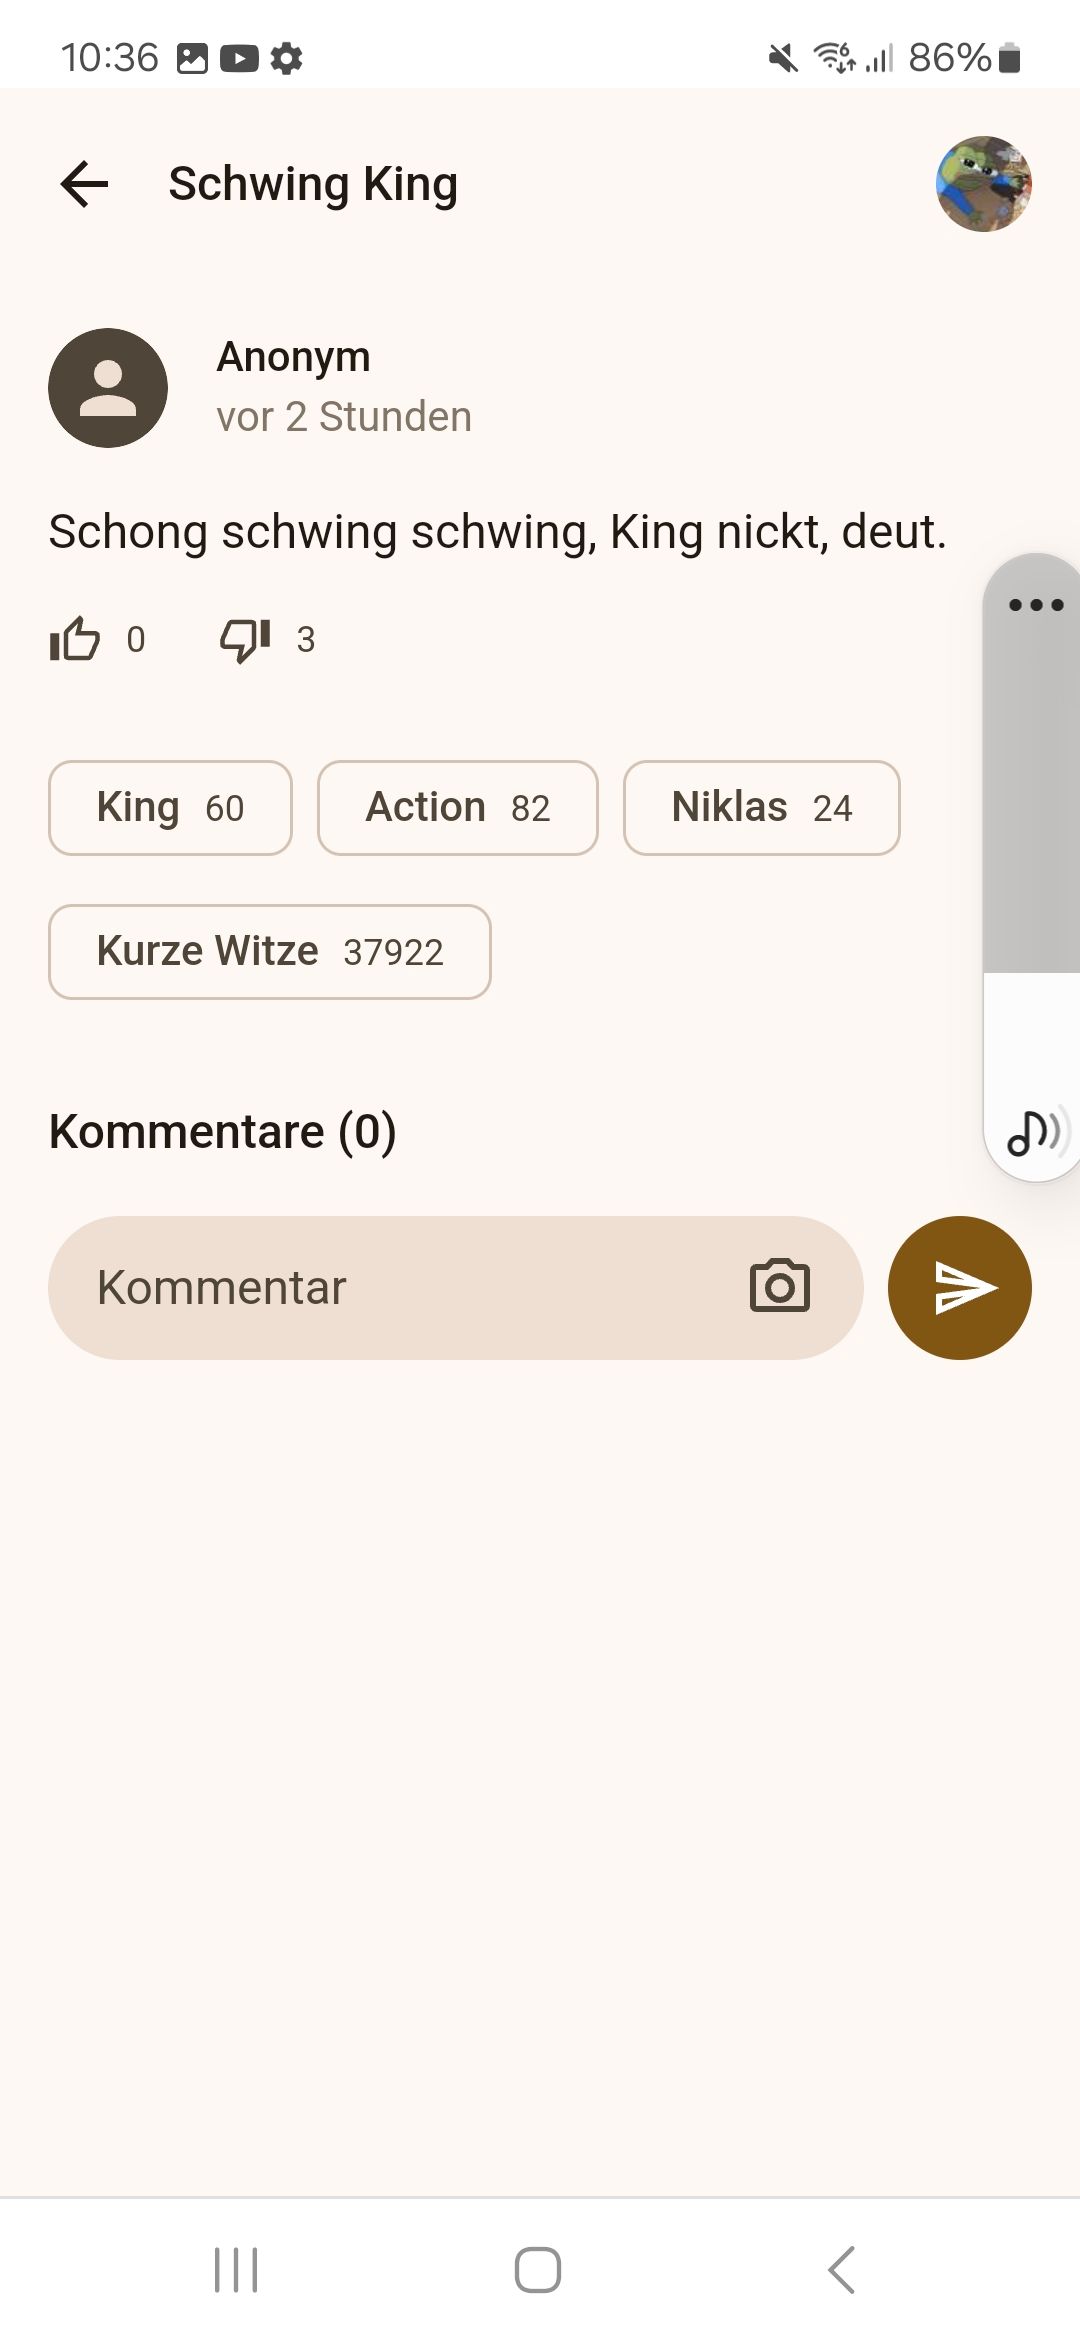Tap the Kommentare (0) heading
This screenshot has width=1080, height=2340.
click(223, 1132)
